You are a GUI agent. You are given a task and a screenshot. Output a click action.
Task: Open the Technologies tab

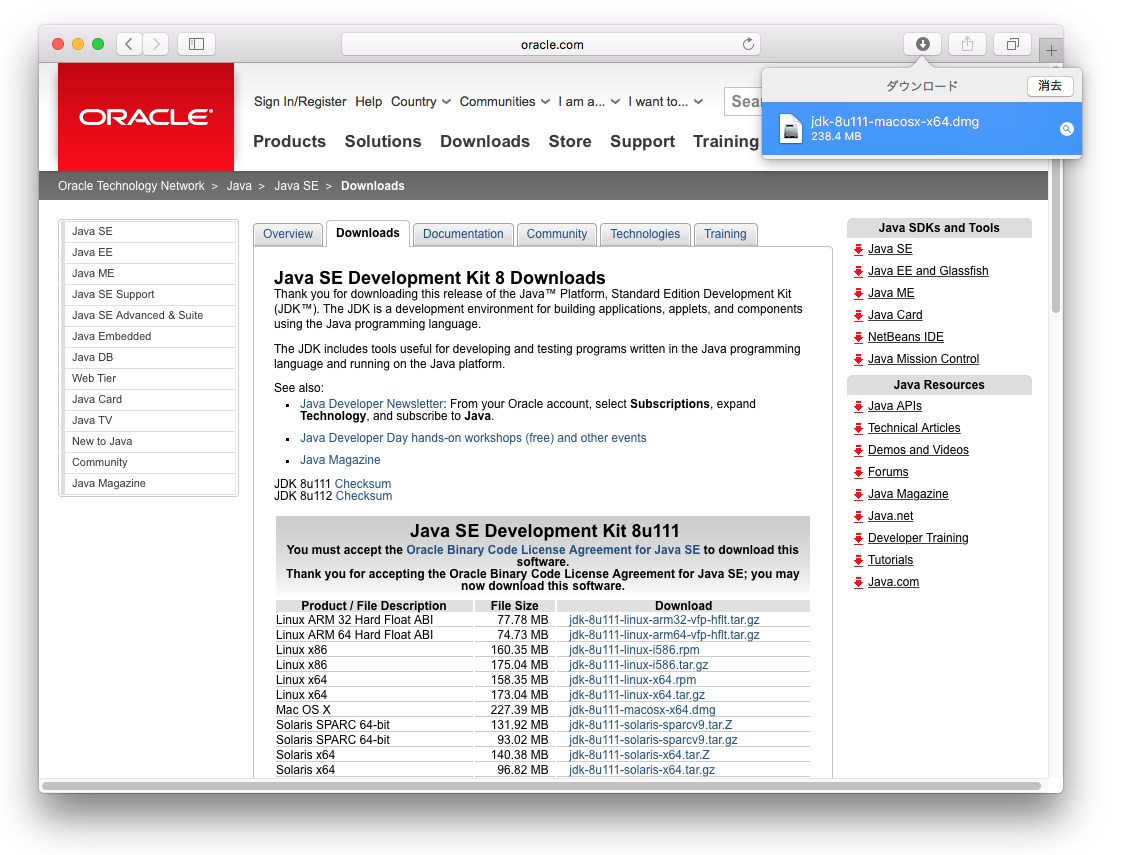(x=645, y=234)
